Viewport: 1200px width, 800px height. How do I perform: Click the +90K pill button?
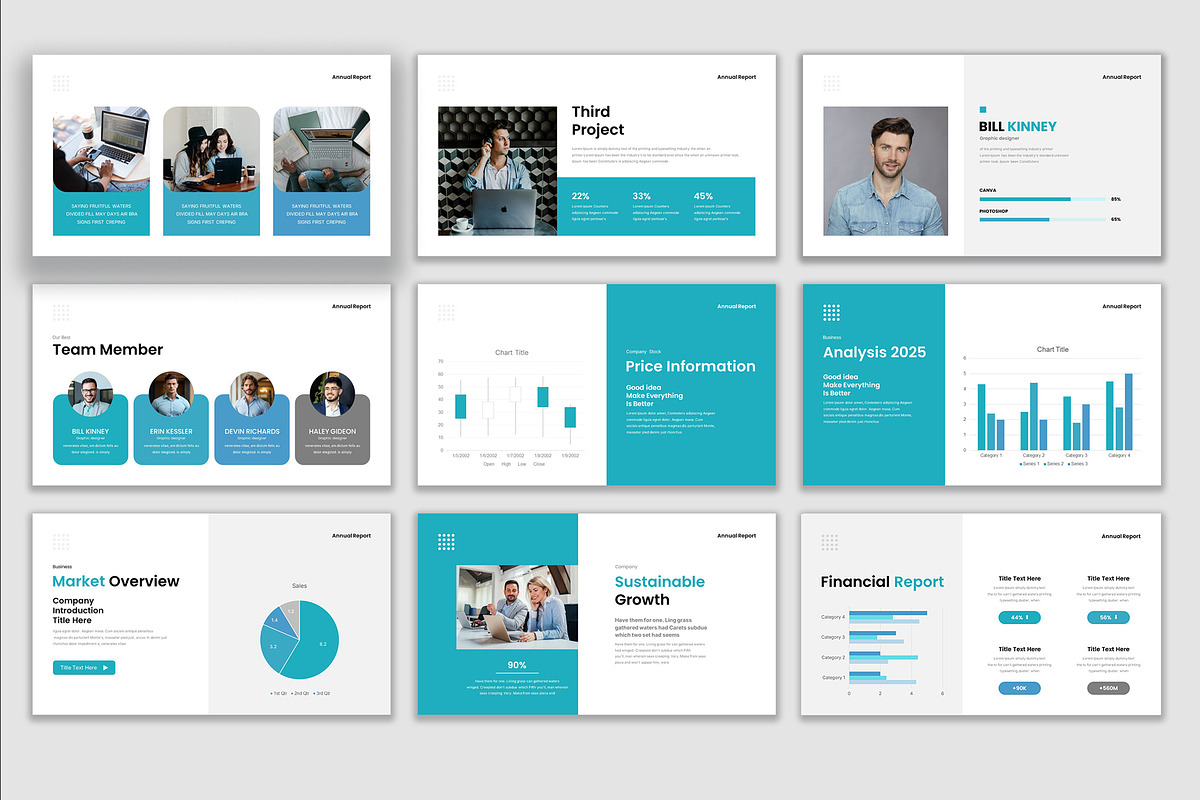point(1019,688)
